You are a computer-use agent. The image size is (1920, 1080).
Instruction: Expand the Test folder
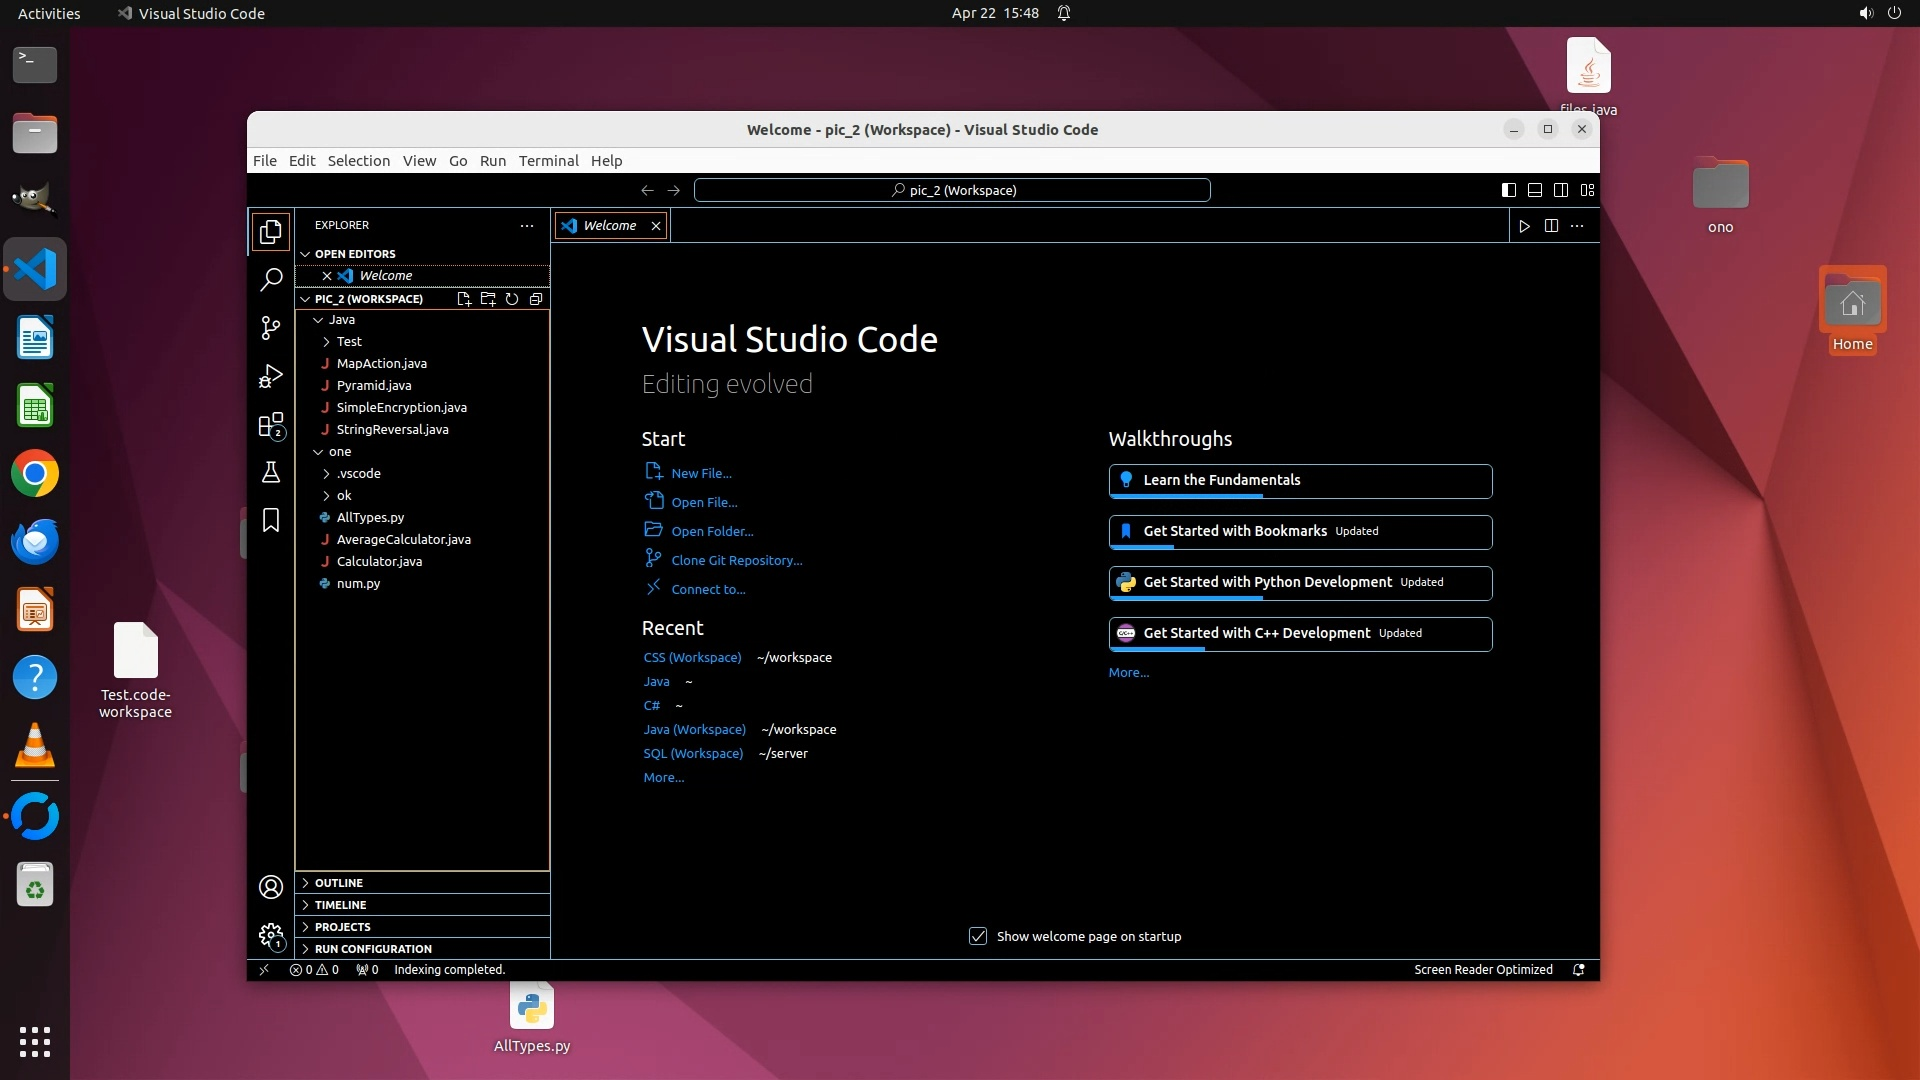[x=348, y=342]
